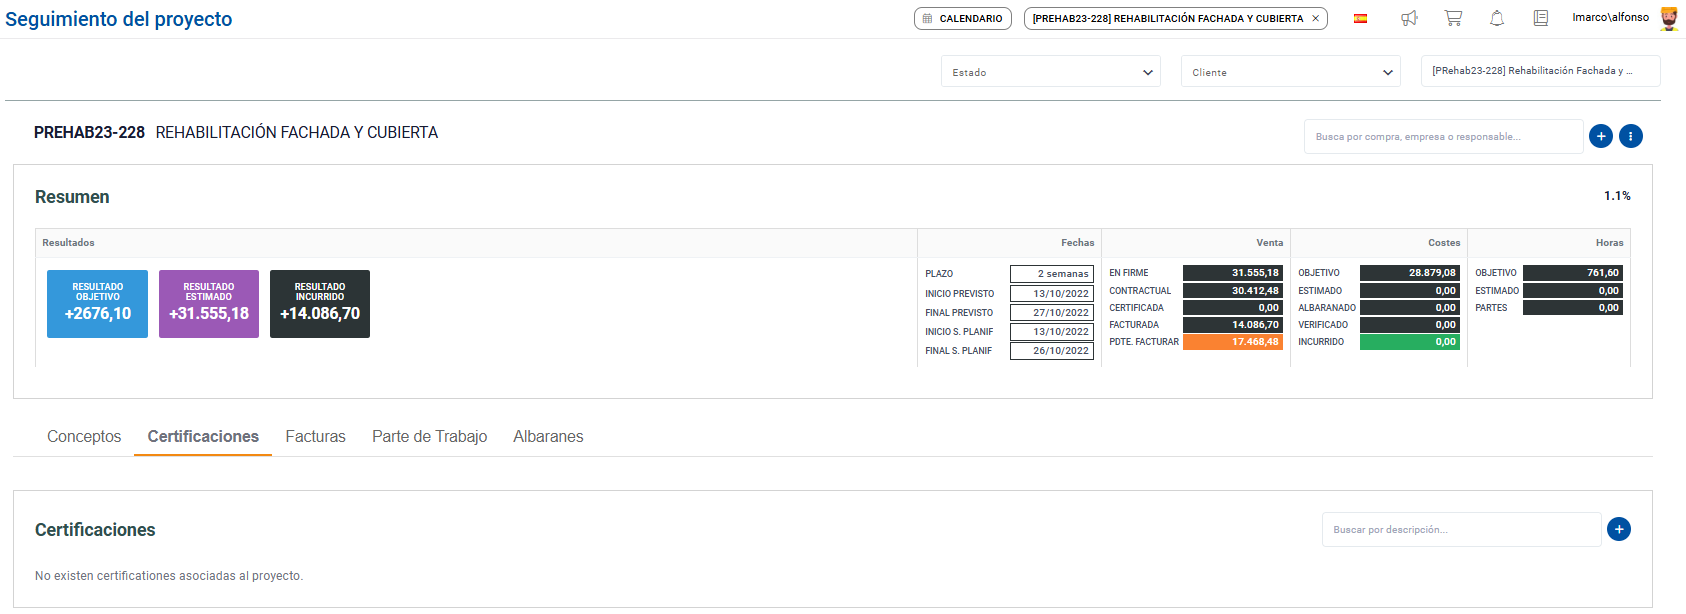Switch to the Facturas tab
The height and width of the screenshot is (614, 1686).
pyautogui.click(x=315, y=436)
